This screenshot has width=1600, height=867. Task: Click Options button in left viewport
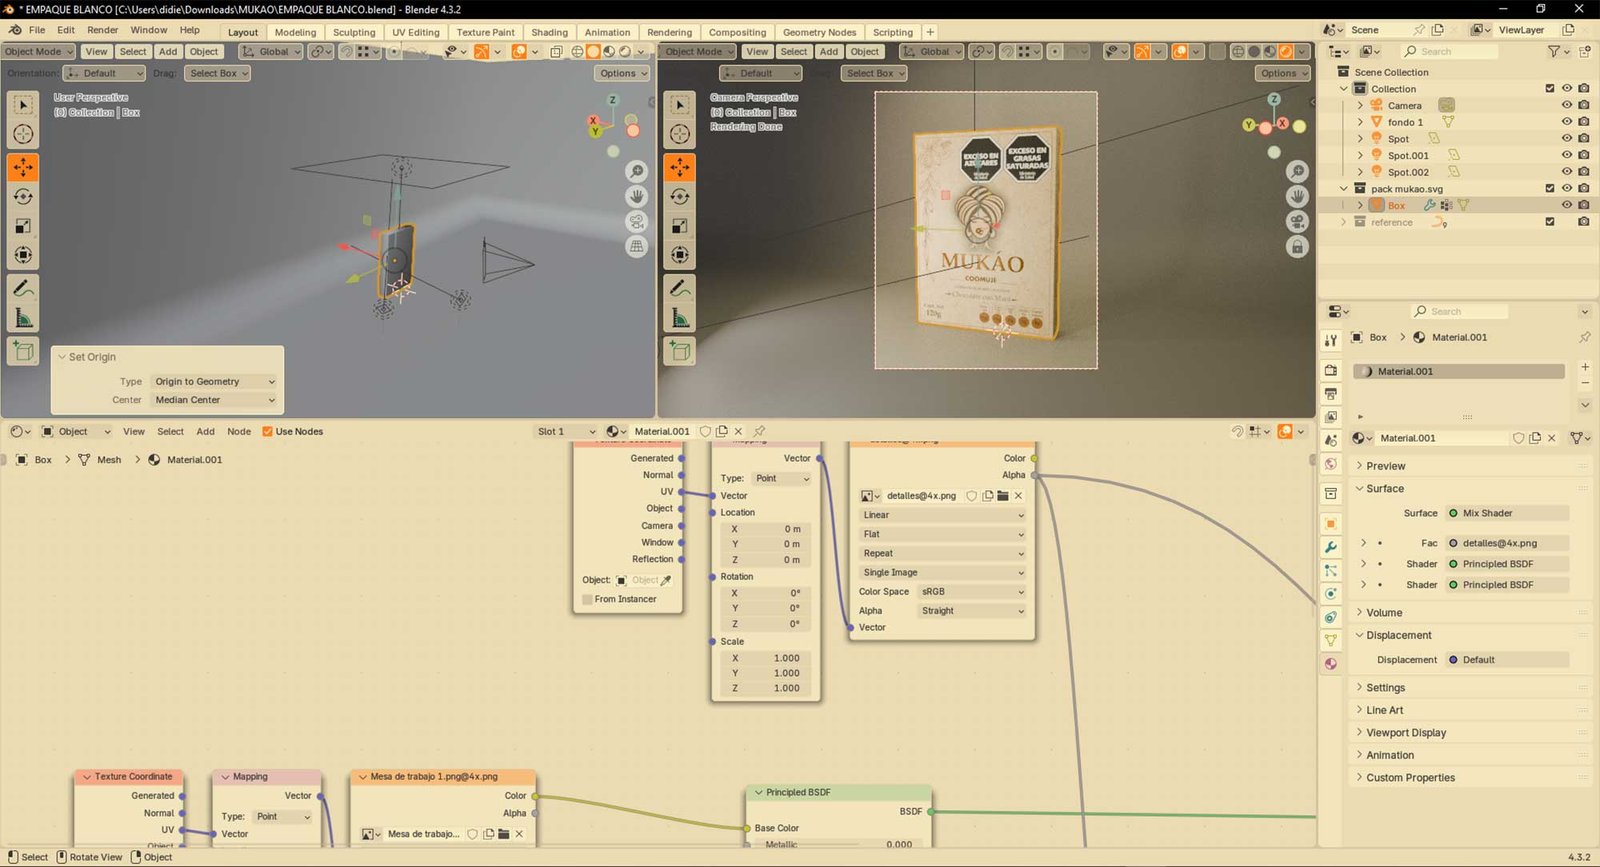pos(623,73)
